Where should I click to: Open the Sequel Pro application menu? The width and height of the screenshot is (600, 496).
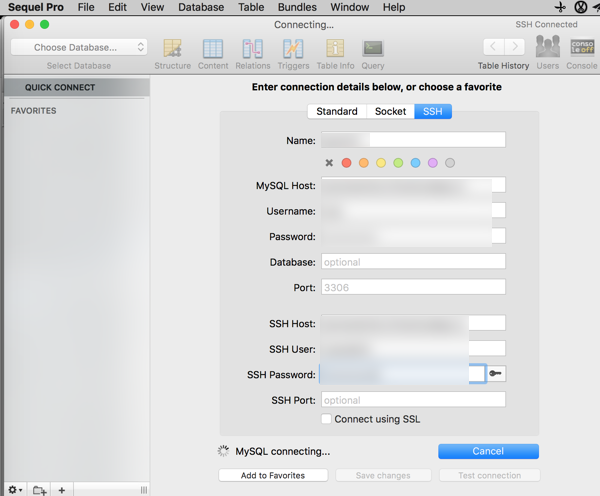tap(36, 7)
